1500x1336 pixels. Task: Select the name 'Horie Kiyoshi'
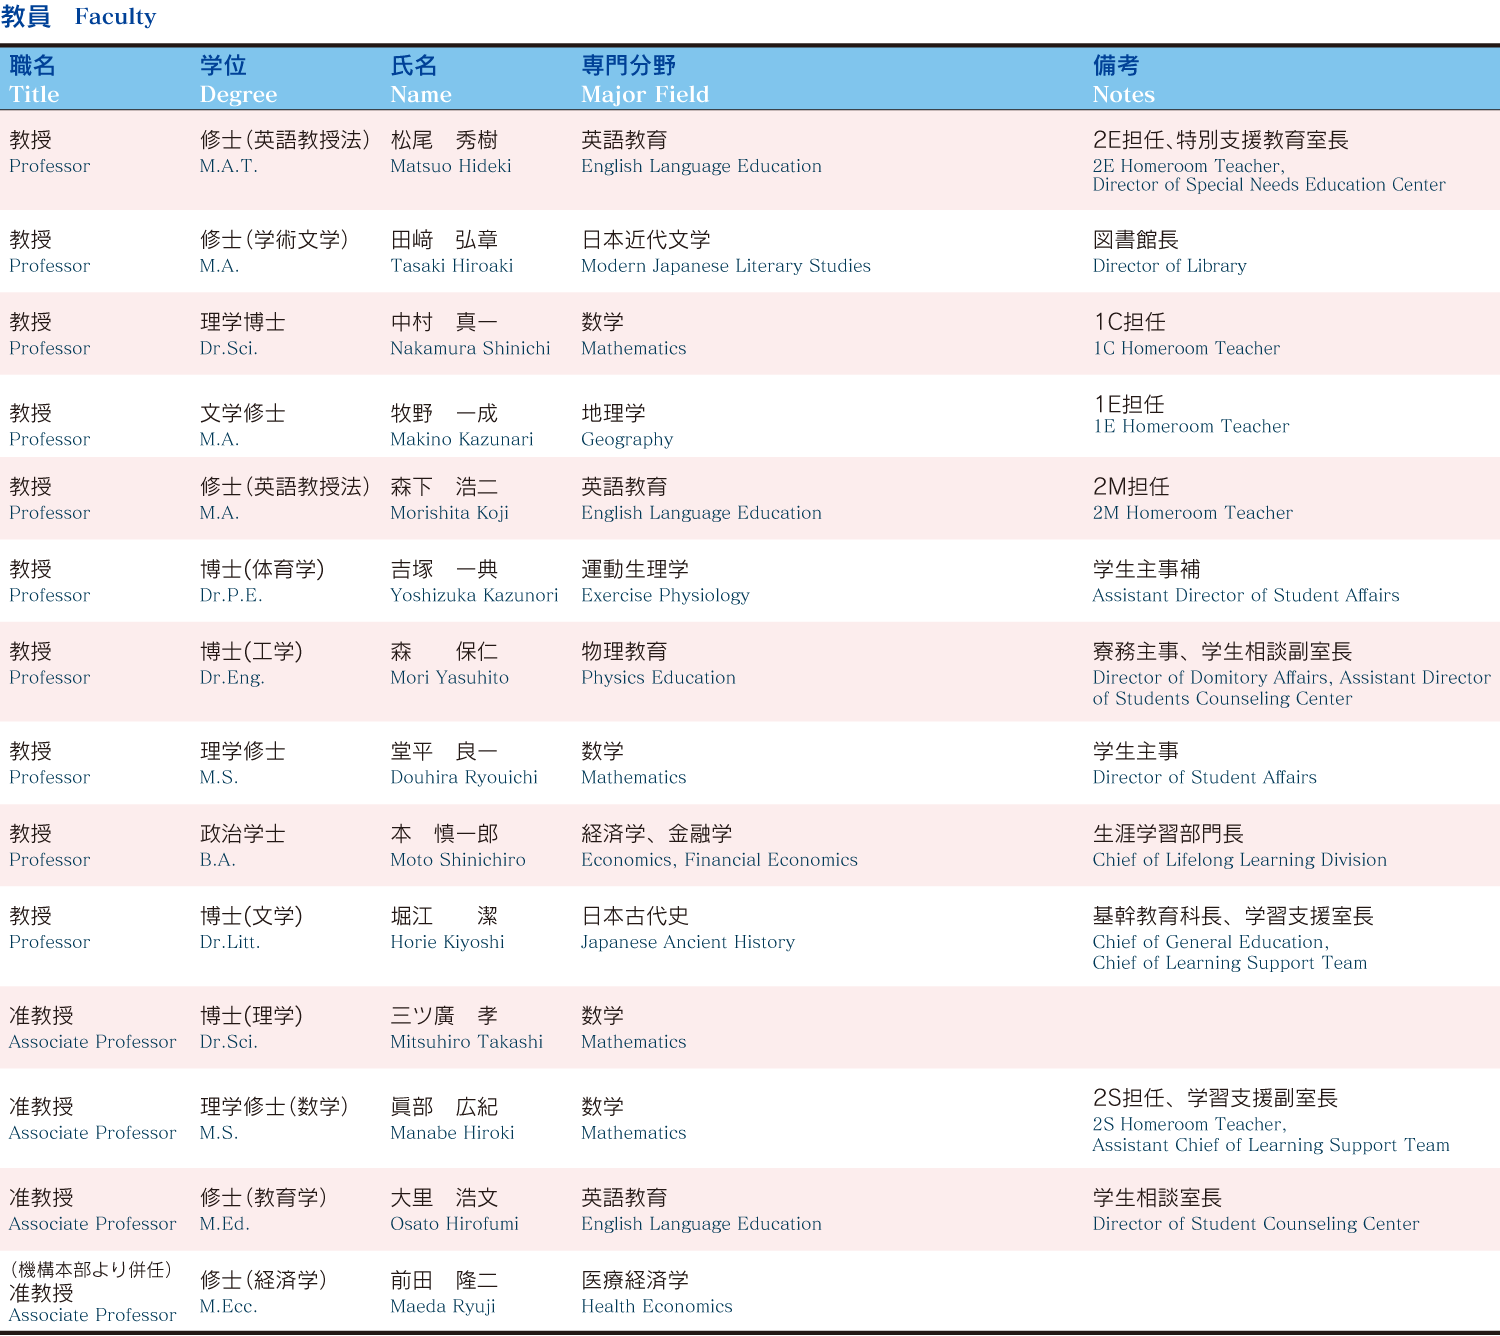tap(448, 942)
